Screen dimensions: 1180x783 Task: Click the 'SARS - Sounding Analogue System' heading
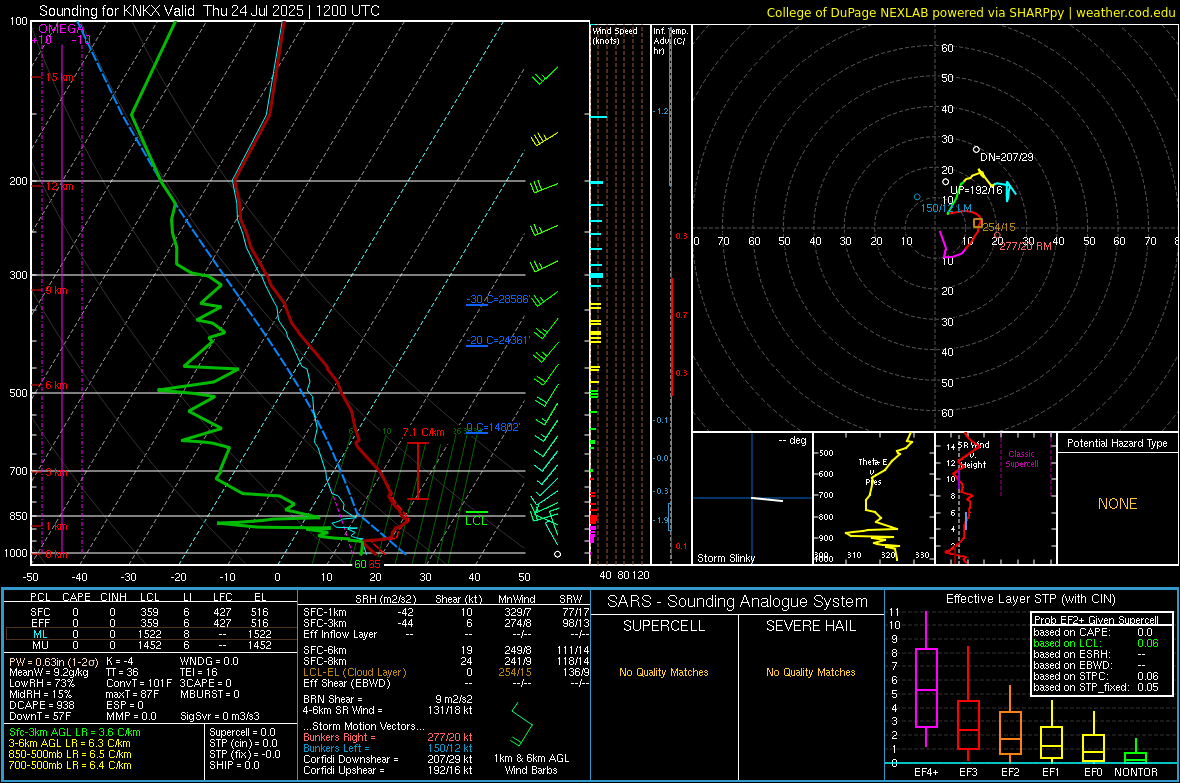[x=738, y=602]
